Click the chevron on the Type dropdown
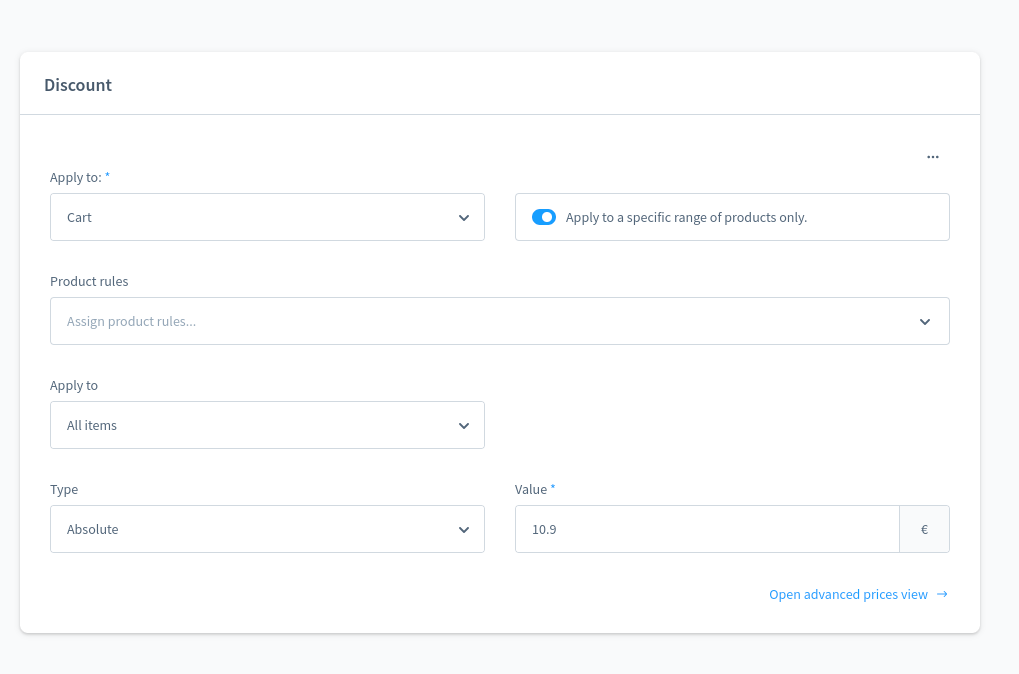This screenshot has height=674, width=1019. pos(463,528)
